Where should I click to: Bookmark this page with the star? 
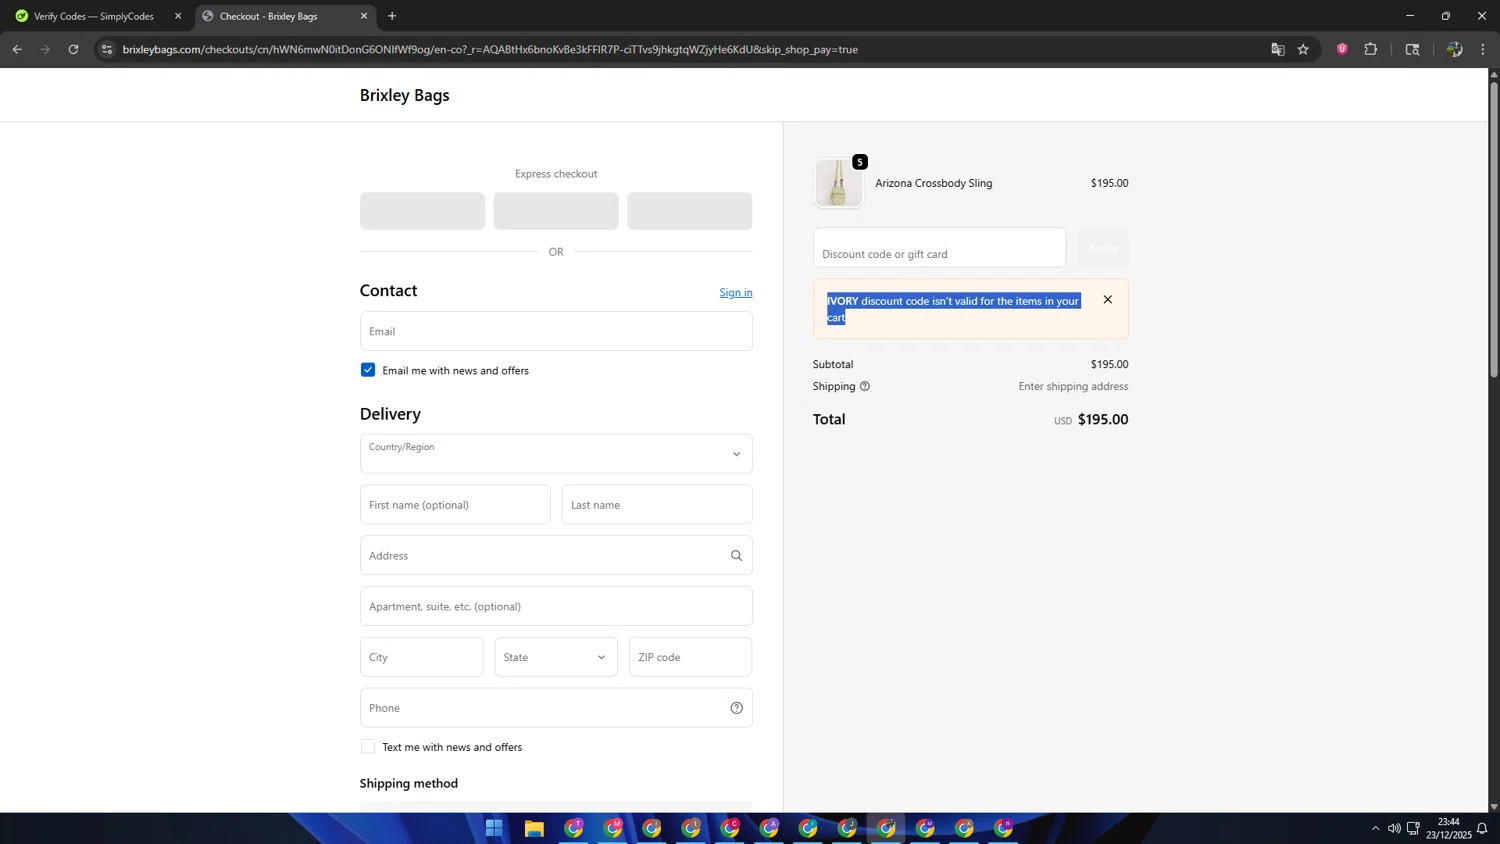(1303, 49)
